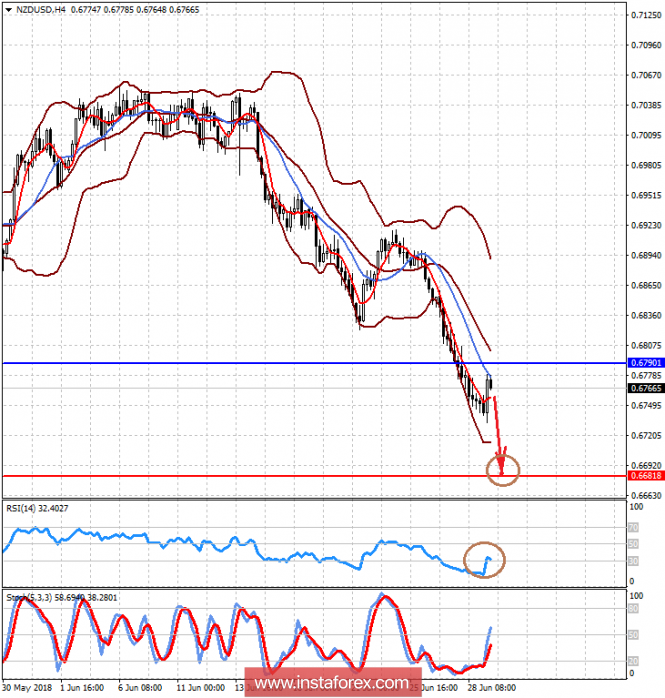Click the 70 level on RSI scale

tap(634, 526)
